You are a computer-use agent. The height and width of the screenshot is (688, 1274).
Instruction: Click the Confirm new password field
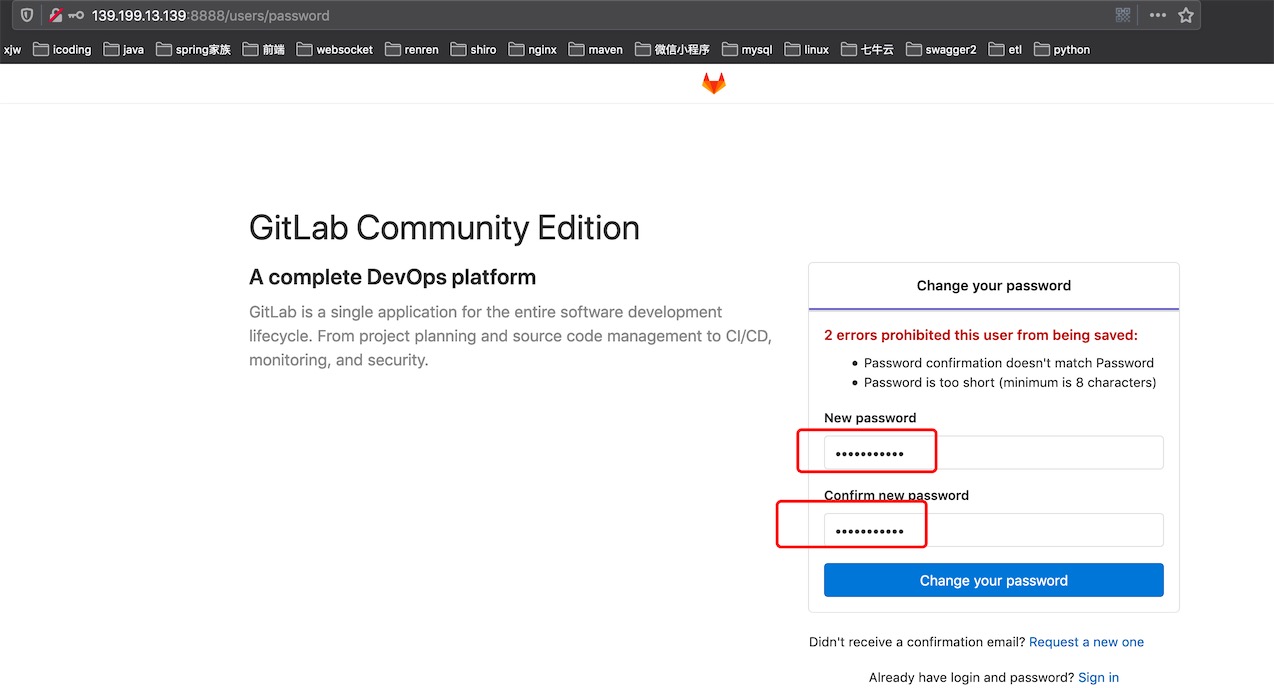[x=994, y=530]
